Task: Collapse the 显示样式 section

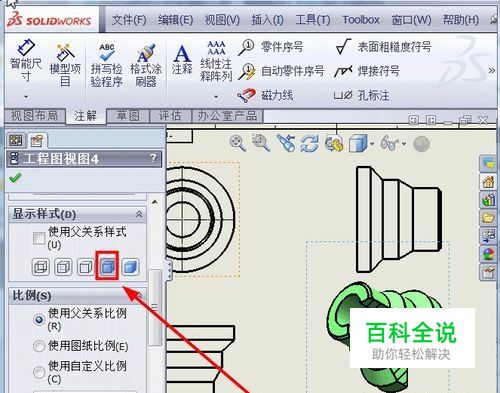Action: pos(139,214)
